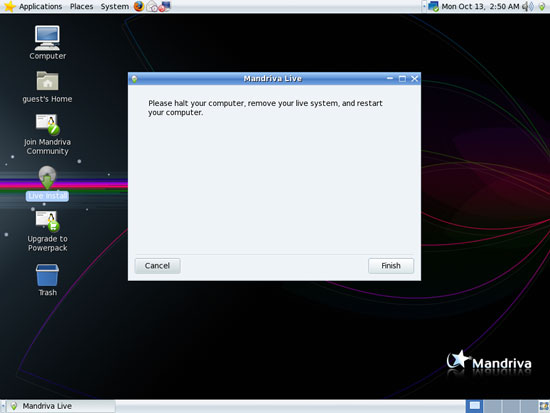Click Cancel in Mandriva Live dialog
Image resolution: width=550 pixels, height=413 pixels.
click(157, 266)
